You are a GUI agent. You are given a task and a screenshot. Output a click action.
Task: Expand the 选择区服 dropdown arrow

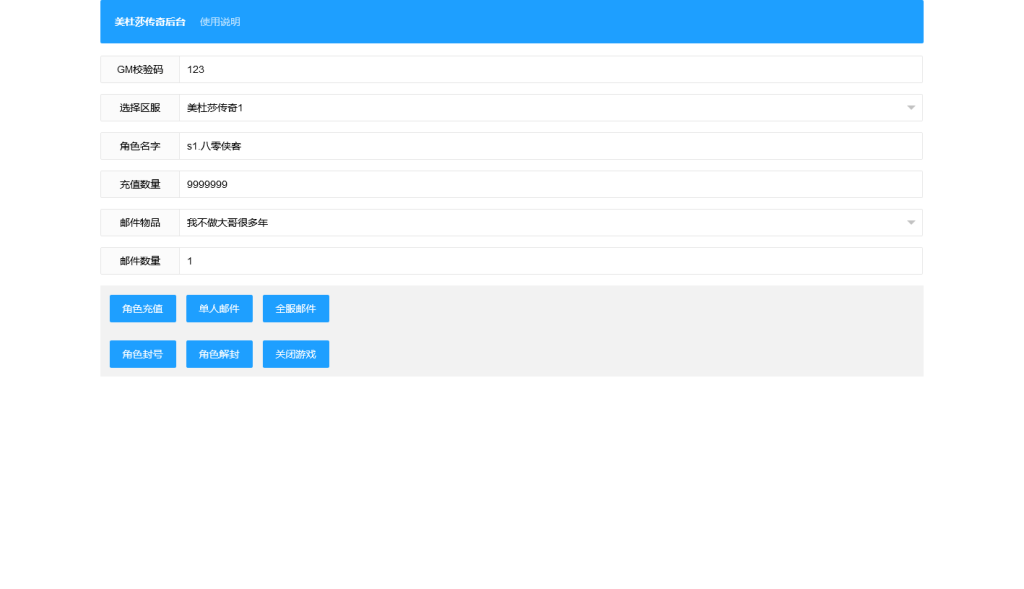click(910, 108)
